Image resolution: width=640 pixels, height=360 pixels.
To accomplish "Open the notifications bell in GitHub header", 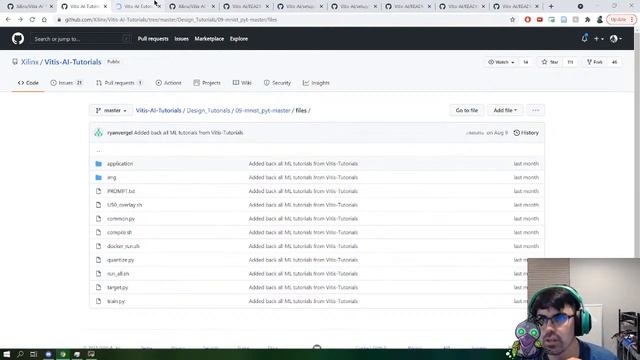I will 584,38.
